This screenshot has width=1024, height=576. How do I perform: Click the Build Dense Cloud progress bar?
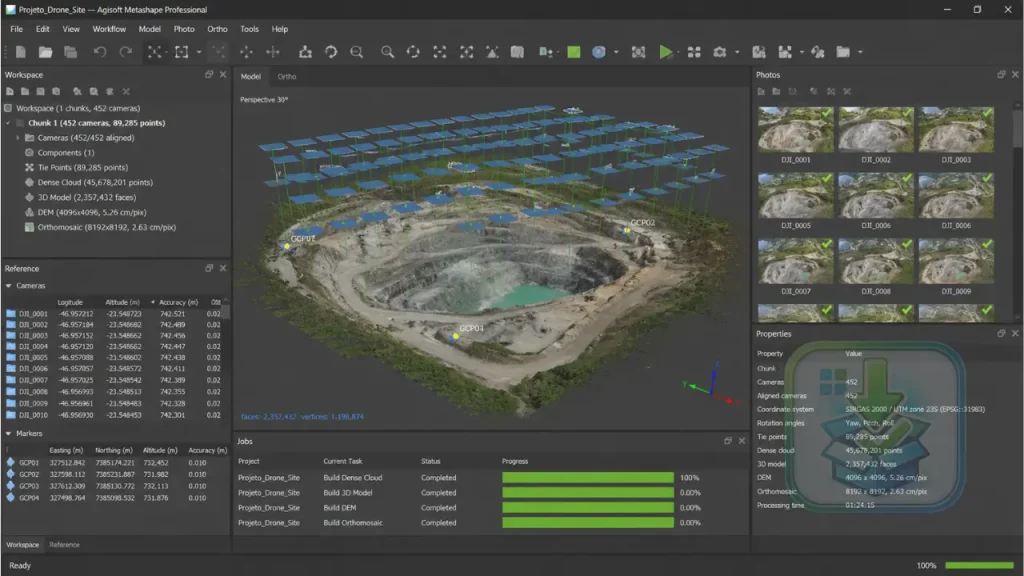(x=588, y=478)
